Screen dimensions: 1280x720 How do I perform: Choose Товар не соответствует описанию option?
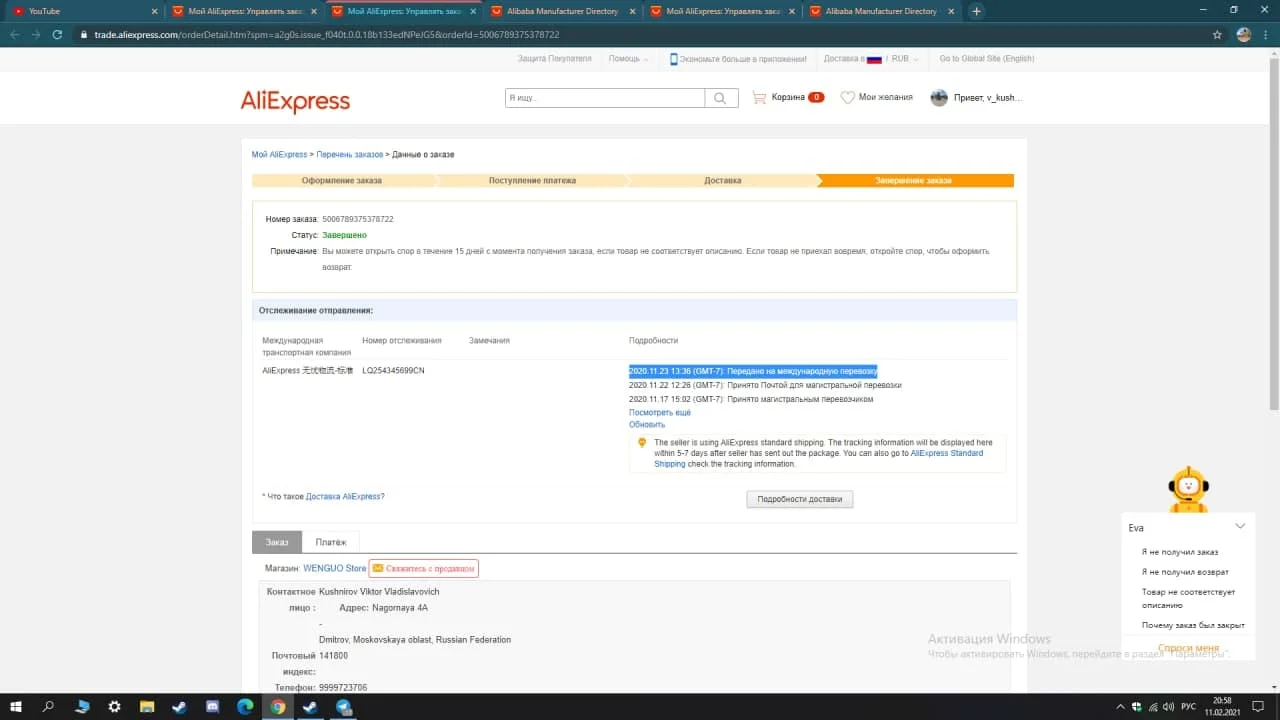(1188, 598)
